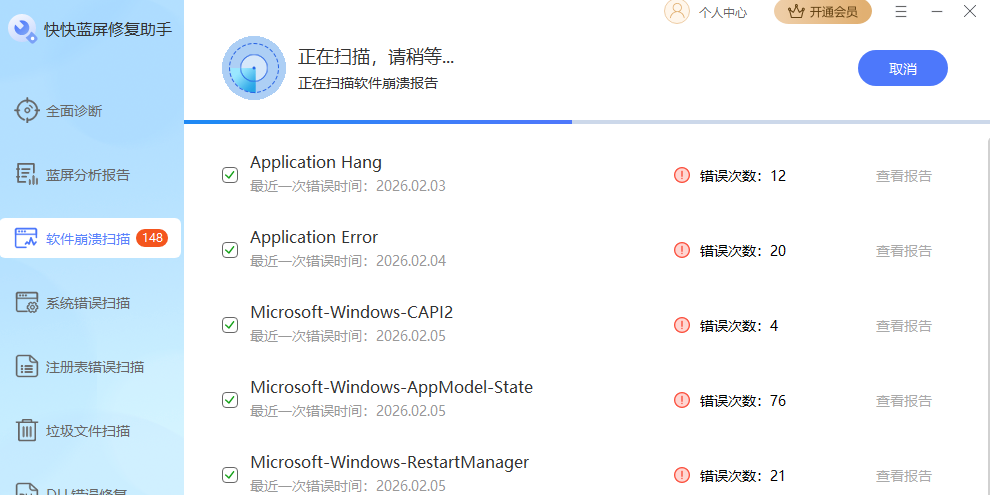Viewport: 990px width, 495px height.
Task: Click the 148 badge on 软件崩溃扫描
Action: pyautogui.click(x=152, y=238)
